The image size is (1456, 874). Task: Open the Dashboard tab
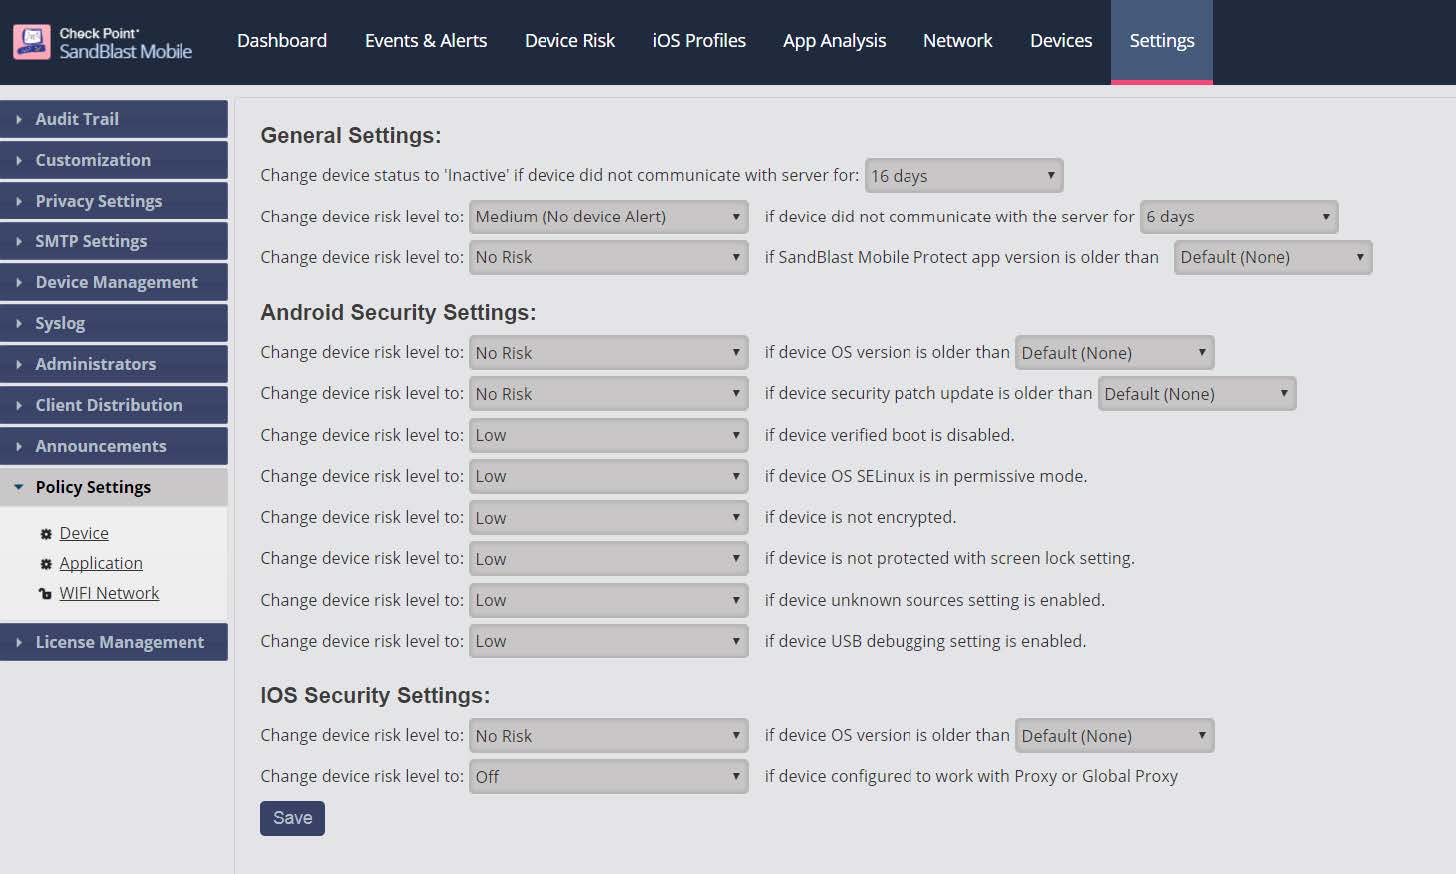(282, 41)
